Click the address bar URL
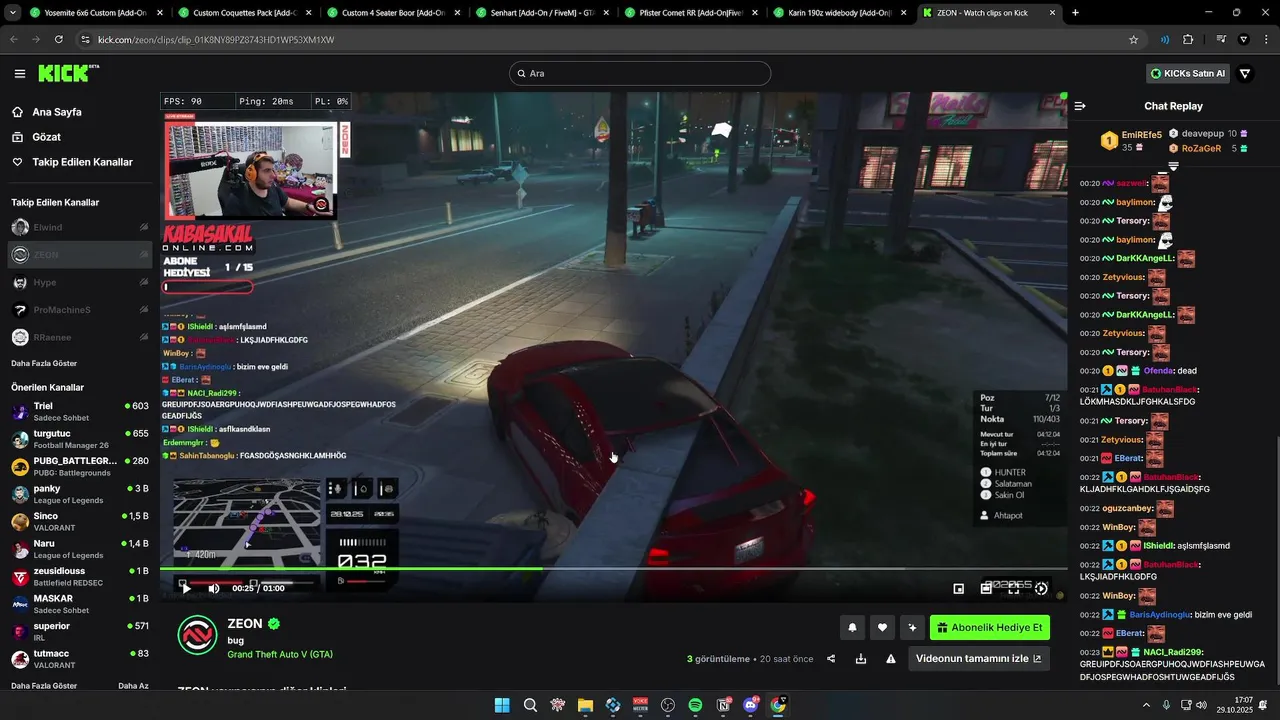 click(216, 40)
